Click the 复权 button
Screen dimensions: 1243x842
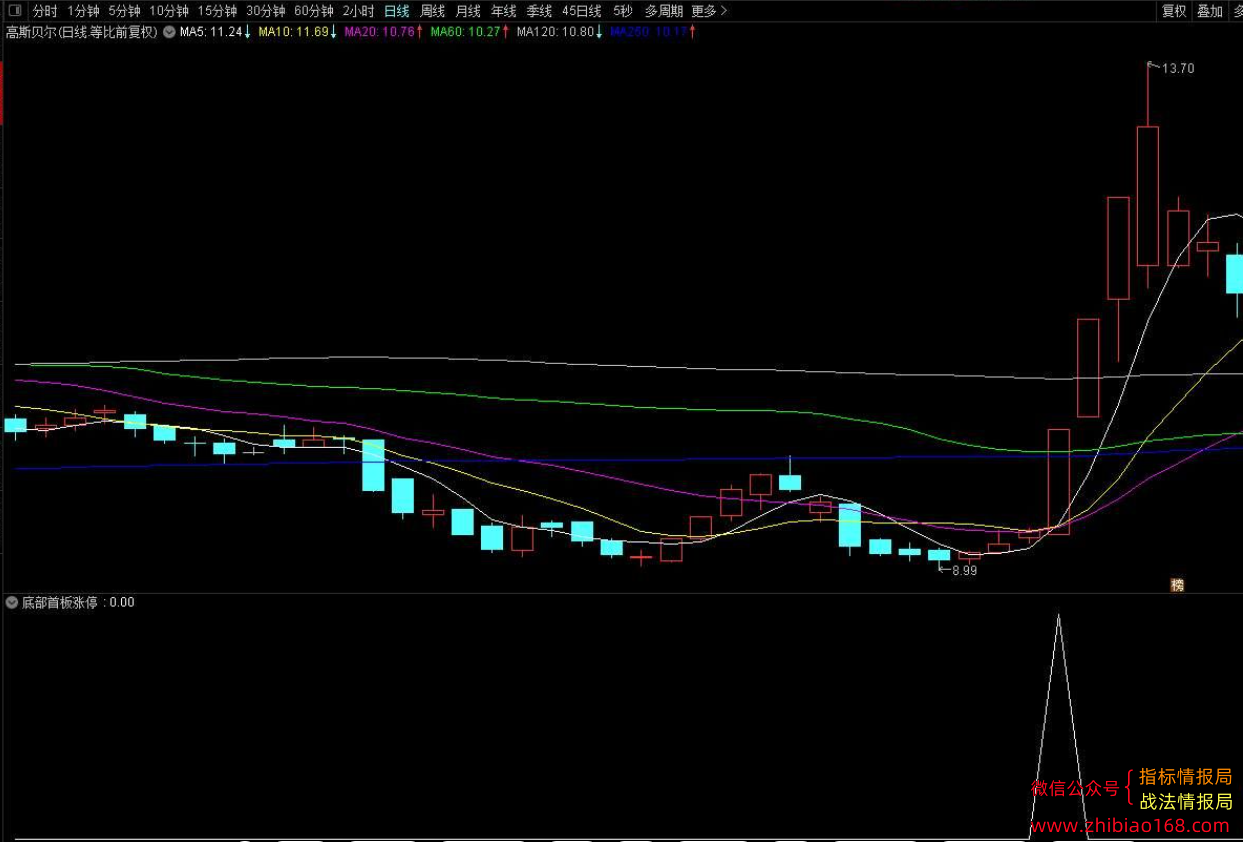point(1174,11)
